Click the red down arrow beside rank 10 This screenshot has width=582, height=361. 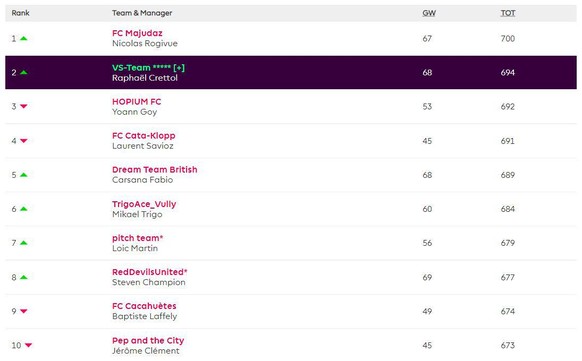point(28,345)
